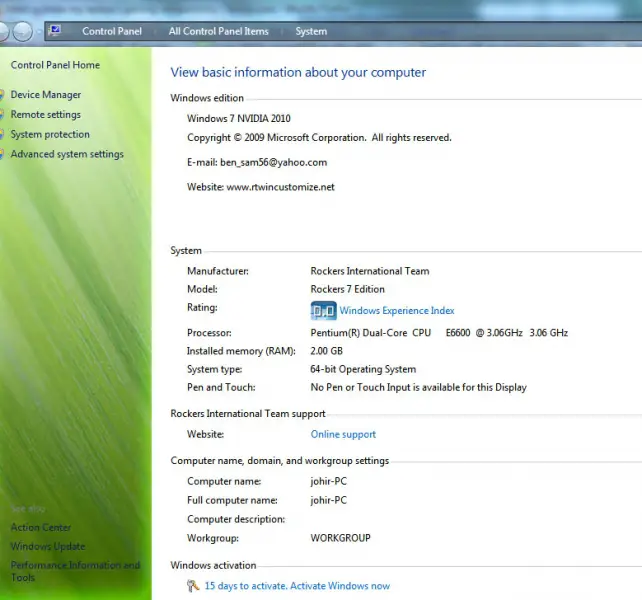Click the Pentium(R) Dual-Core CPU processor value
Viewport: 642px width, 600px height.
tap(439, 333)
